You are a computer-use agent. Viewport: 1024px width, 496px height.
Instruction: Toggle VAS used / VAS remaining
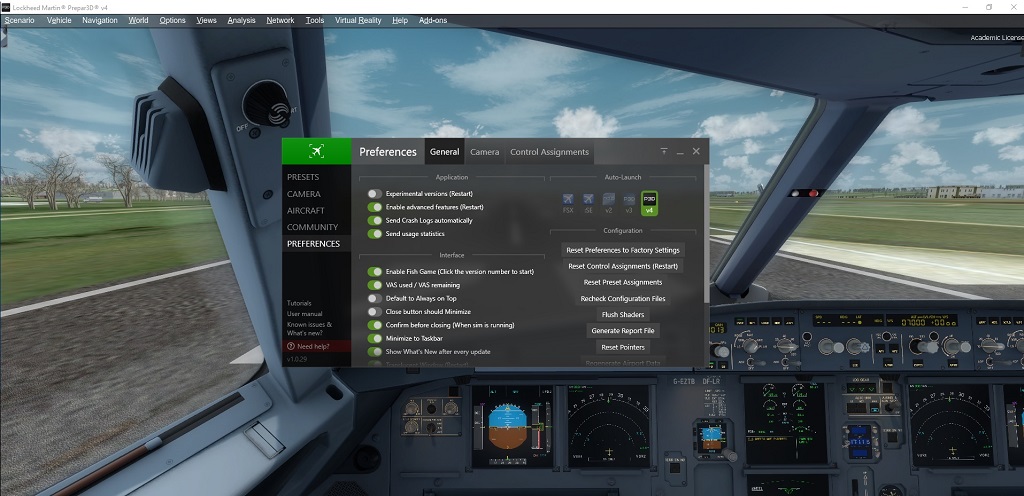pyautogui.click(x=375, y=285)
